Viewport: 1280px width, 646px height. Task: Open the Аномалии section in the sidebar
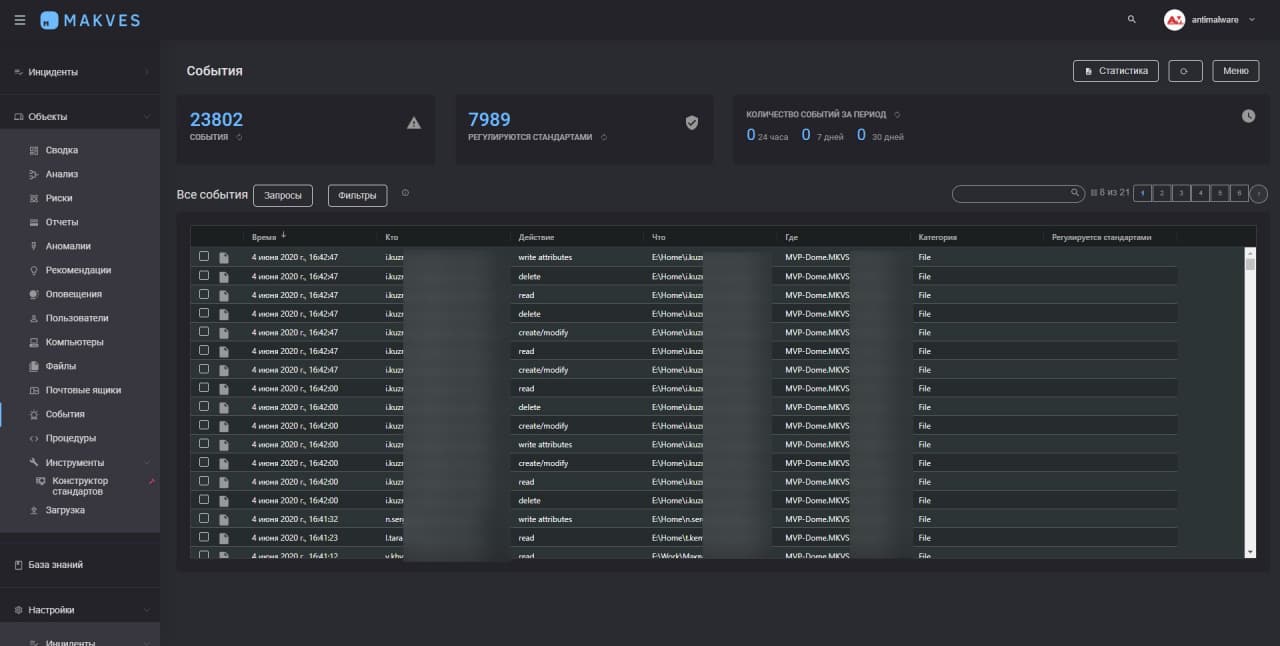[x=68, y=246]
